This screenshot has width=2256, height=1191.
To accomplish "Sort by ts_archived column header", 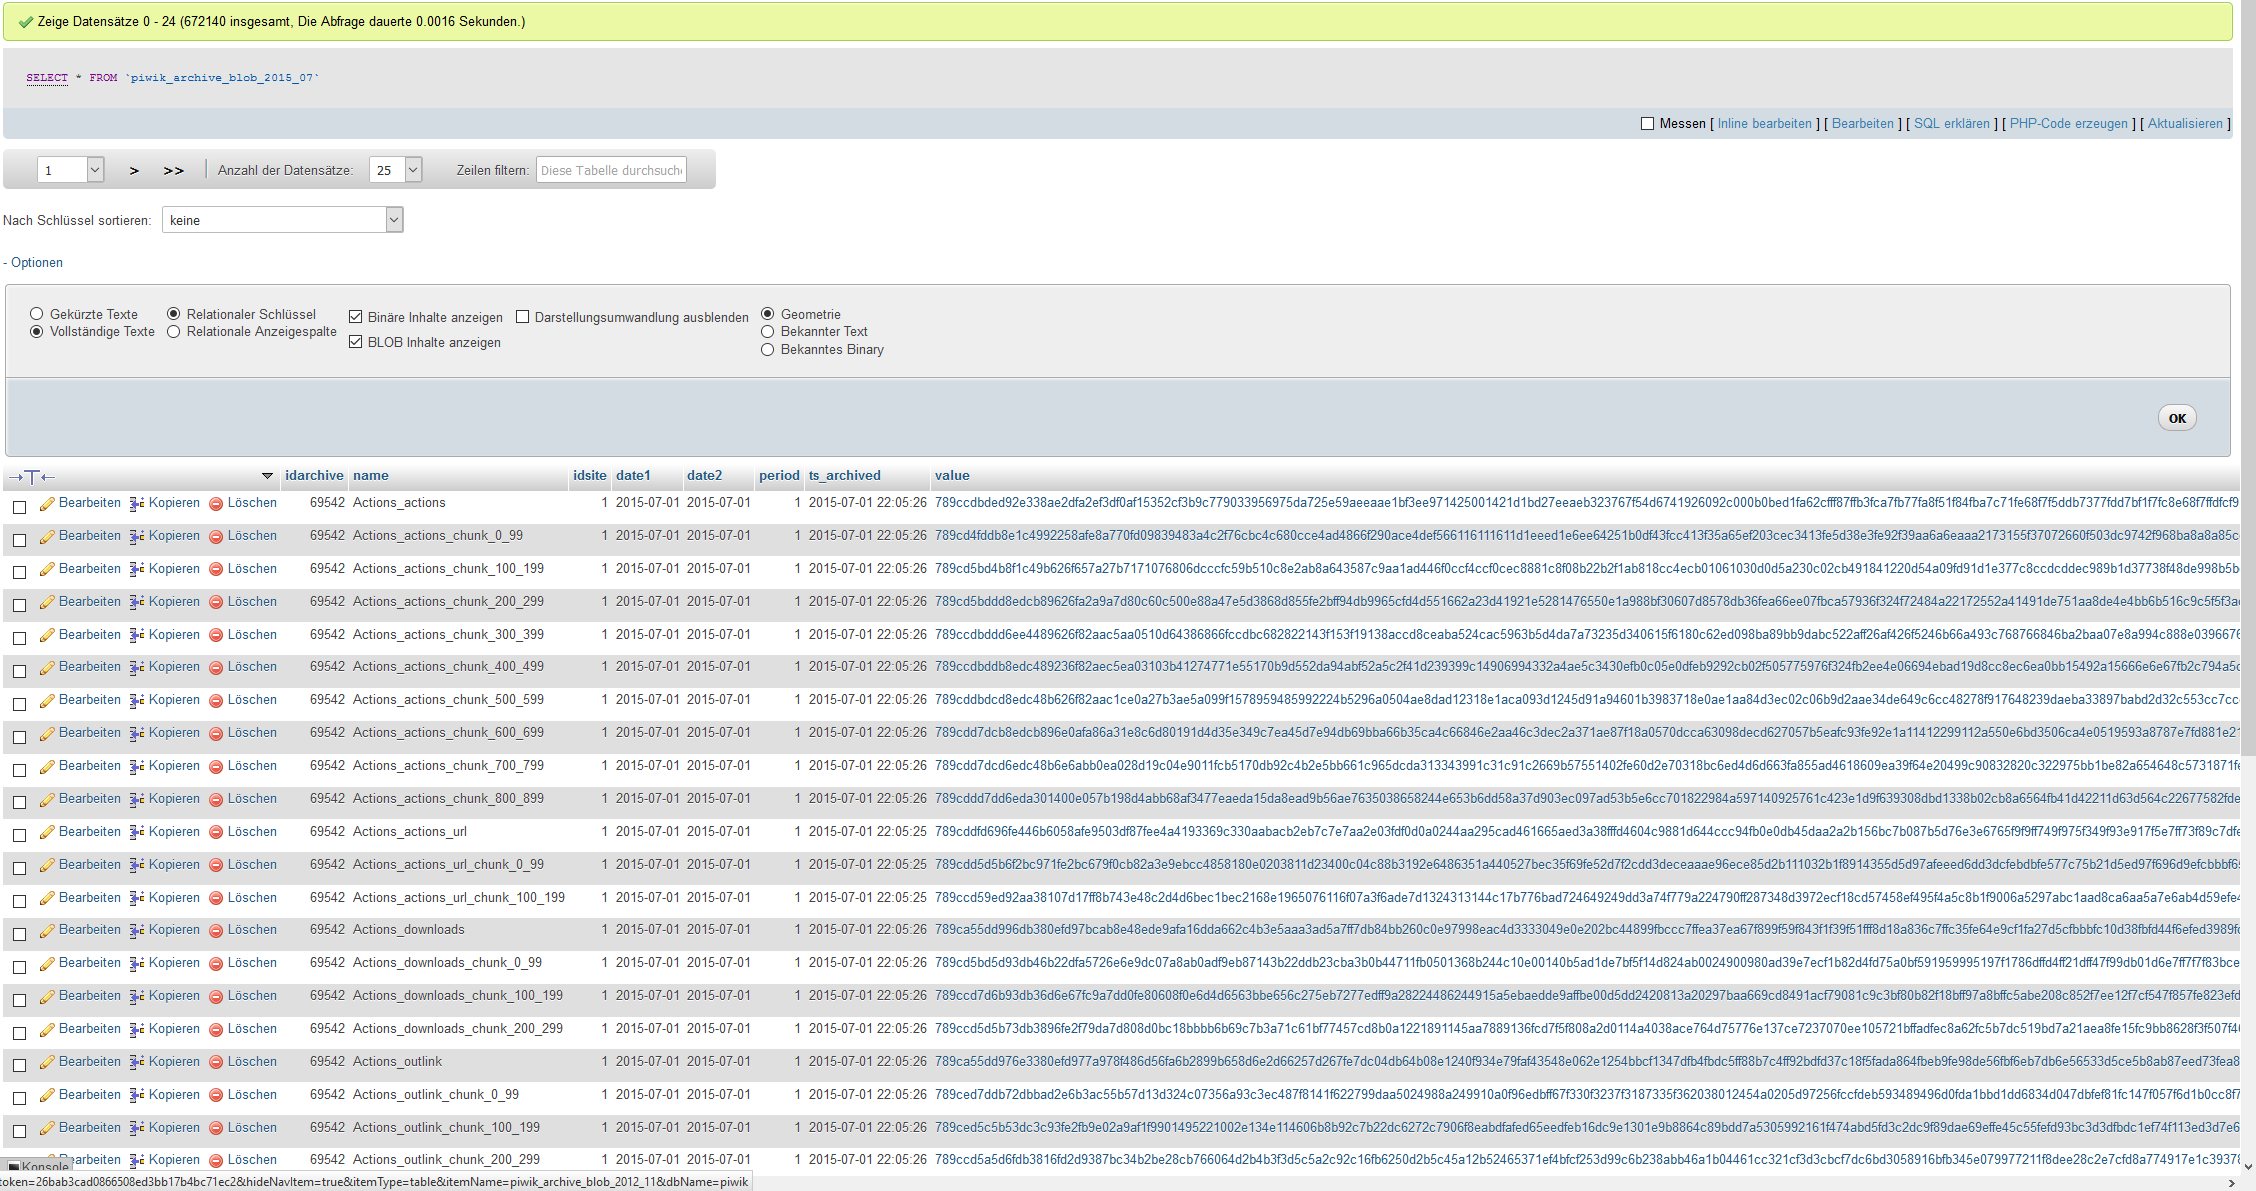I will point(844,476).
